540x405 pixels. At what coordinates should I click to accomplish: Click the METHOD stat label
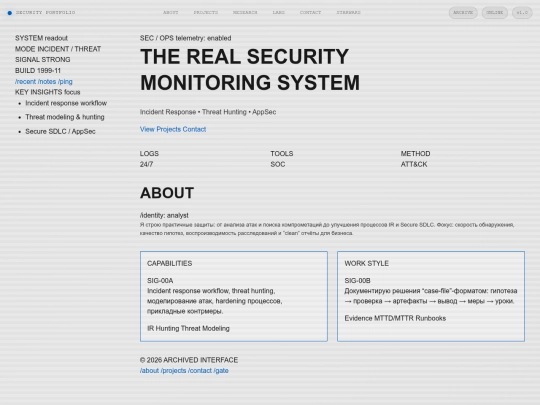(415, 154)
